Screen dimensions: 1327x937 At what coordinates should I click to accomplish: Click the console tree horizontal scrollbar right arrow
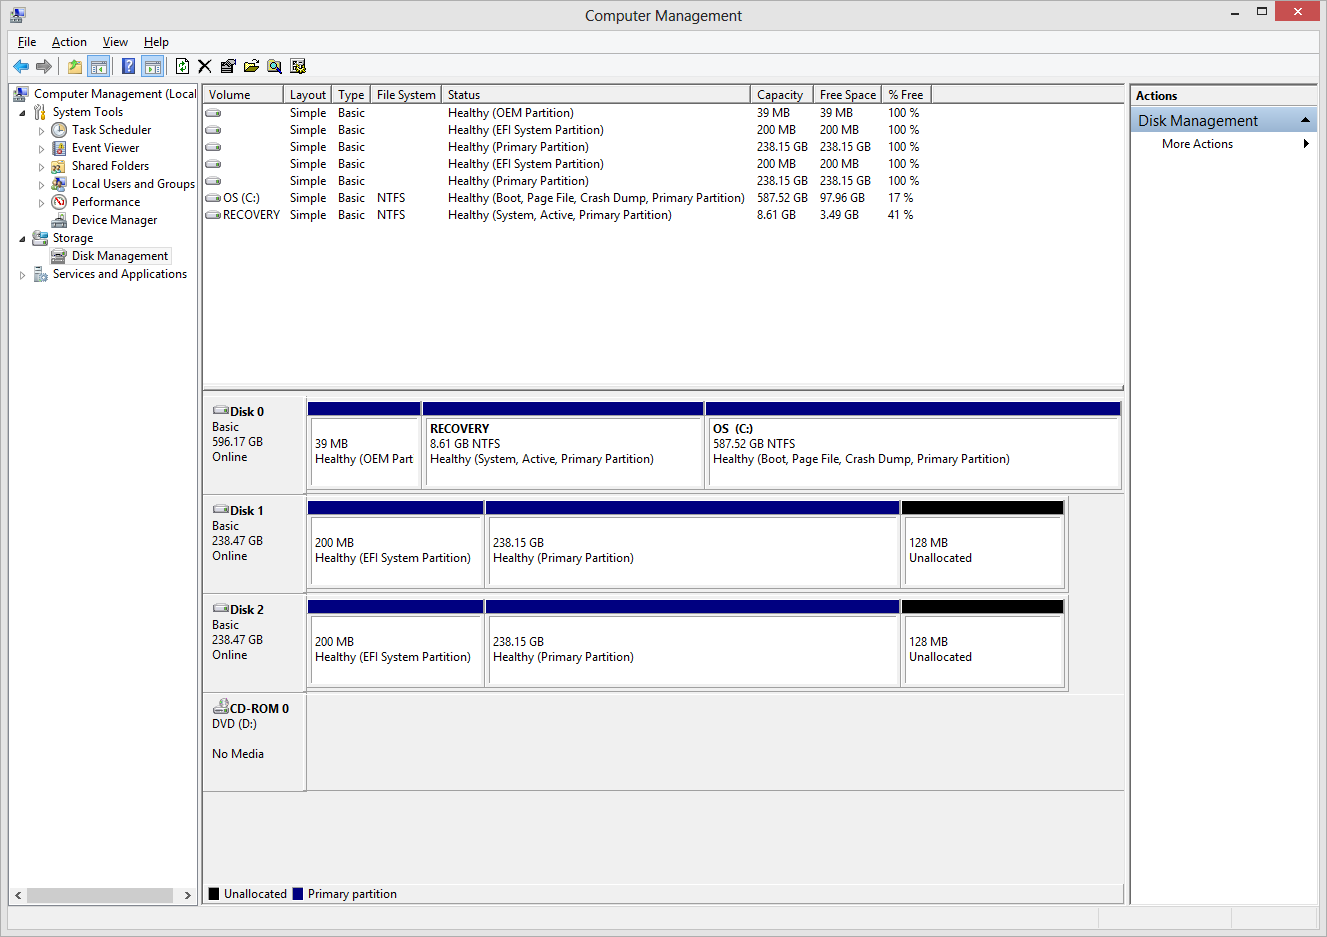pyautogui.click(x=188, y=895)
